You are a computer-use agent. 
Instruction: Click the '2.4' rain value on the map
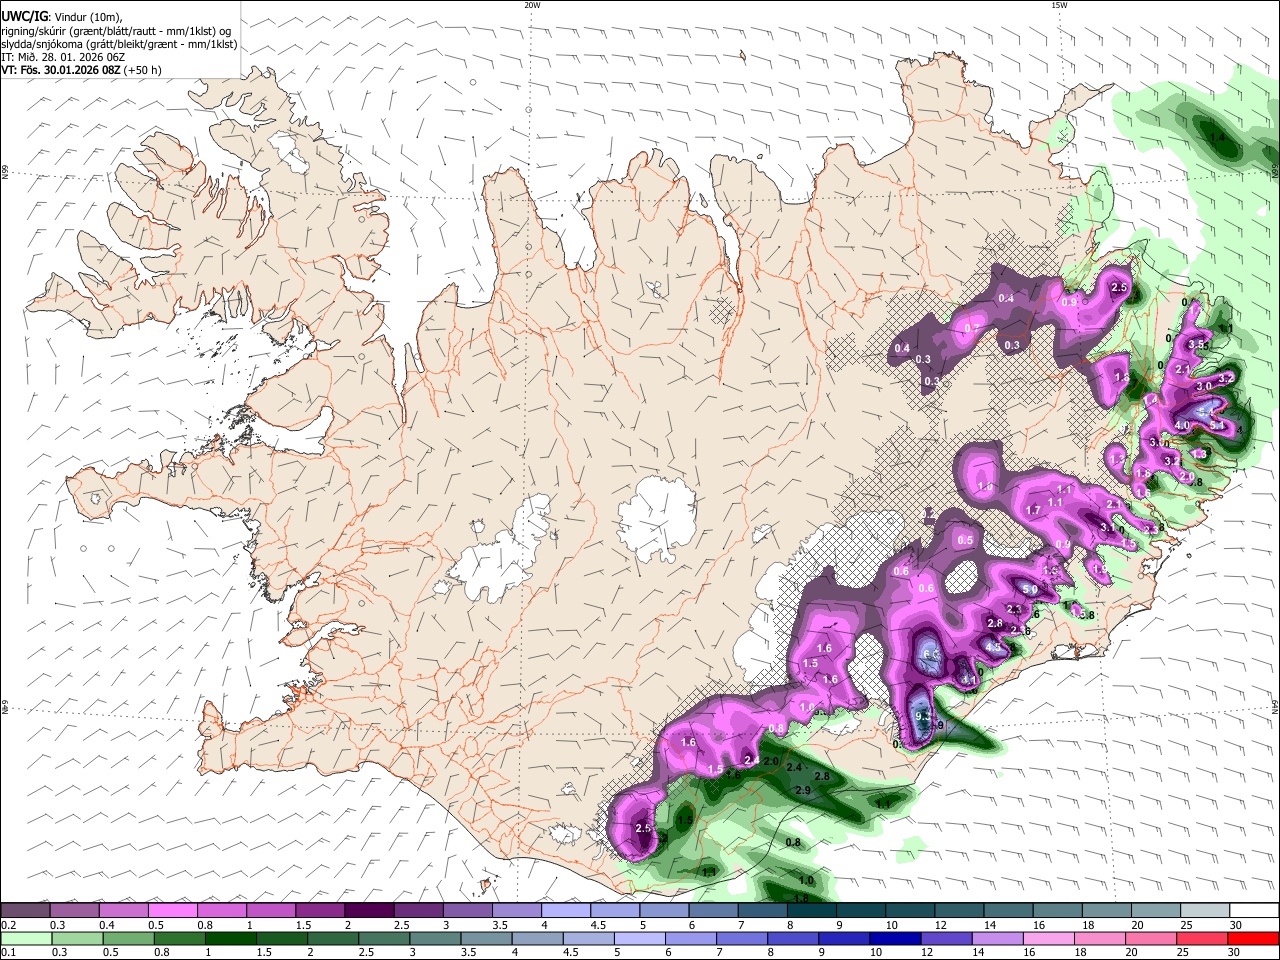pos(794,767)
